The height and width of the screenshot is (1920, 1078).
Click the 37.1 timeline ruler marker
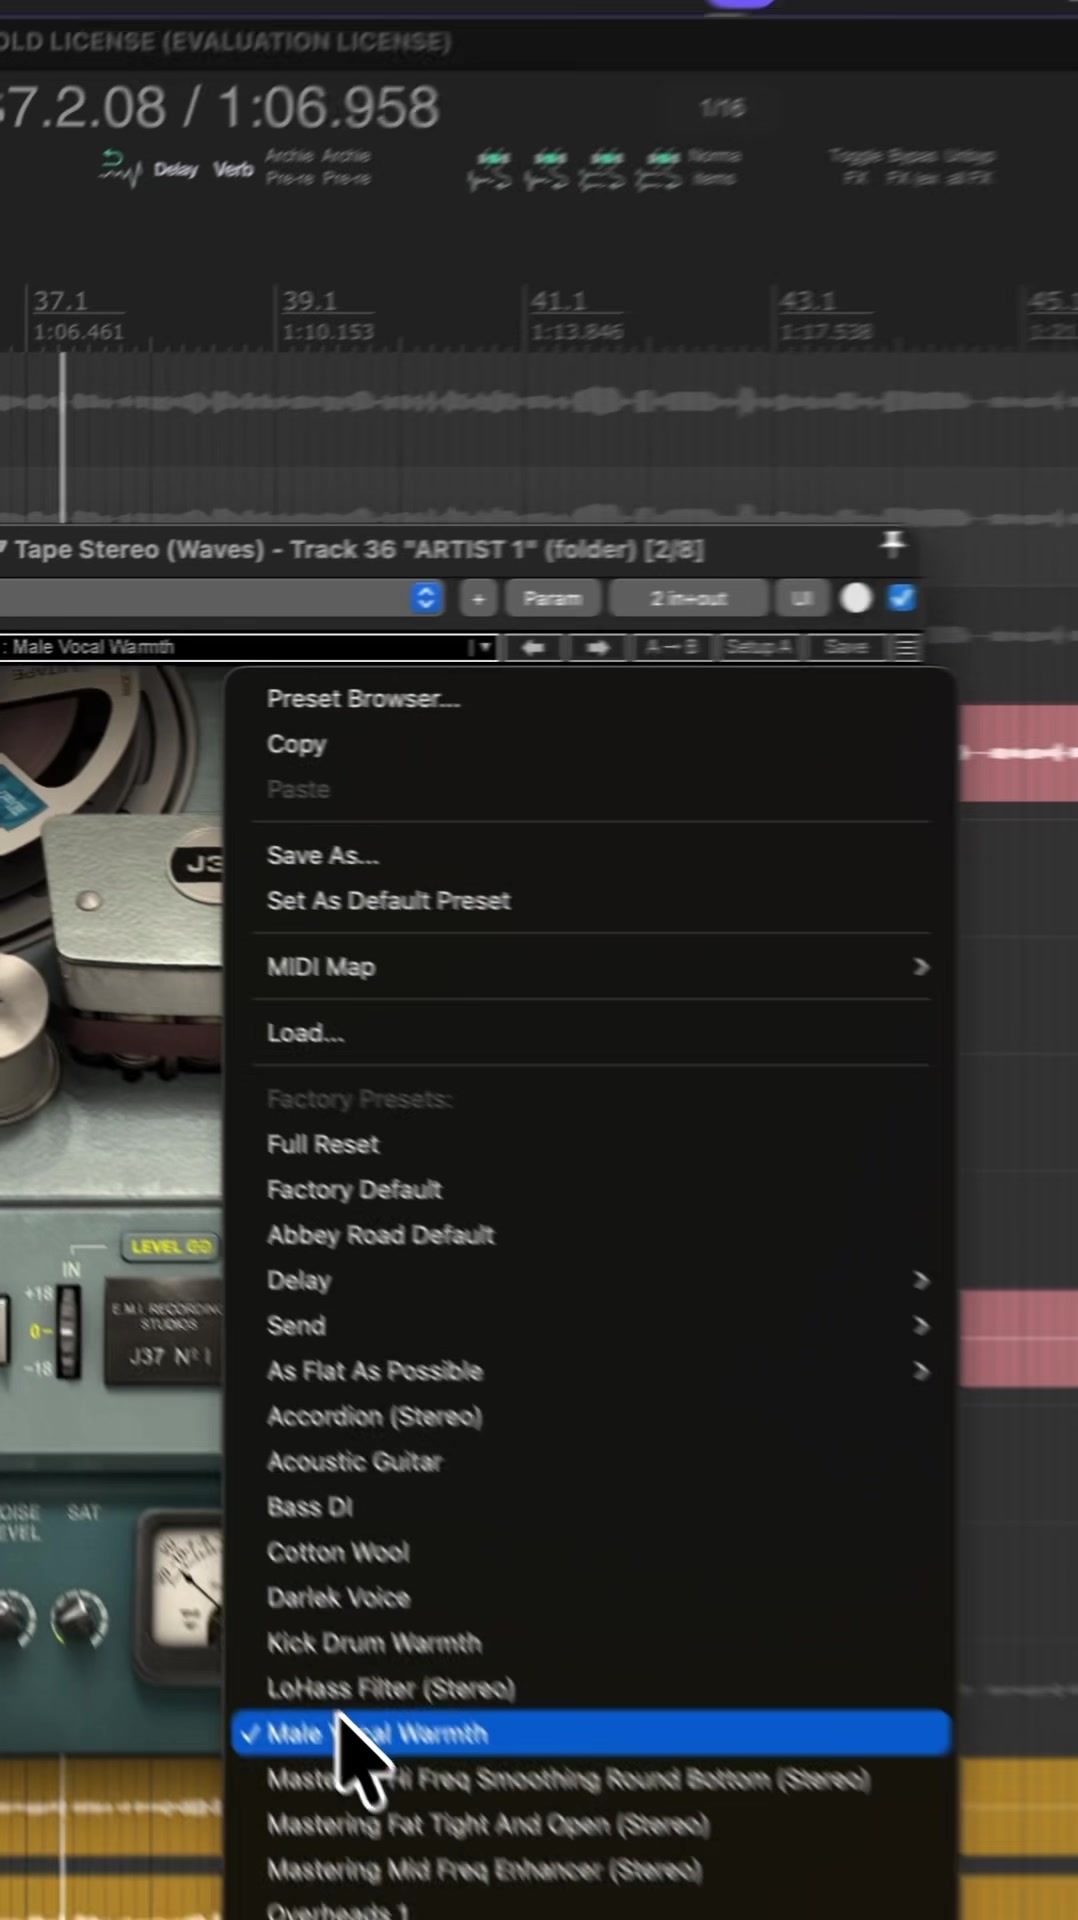pos(61,300)
